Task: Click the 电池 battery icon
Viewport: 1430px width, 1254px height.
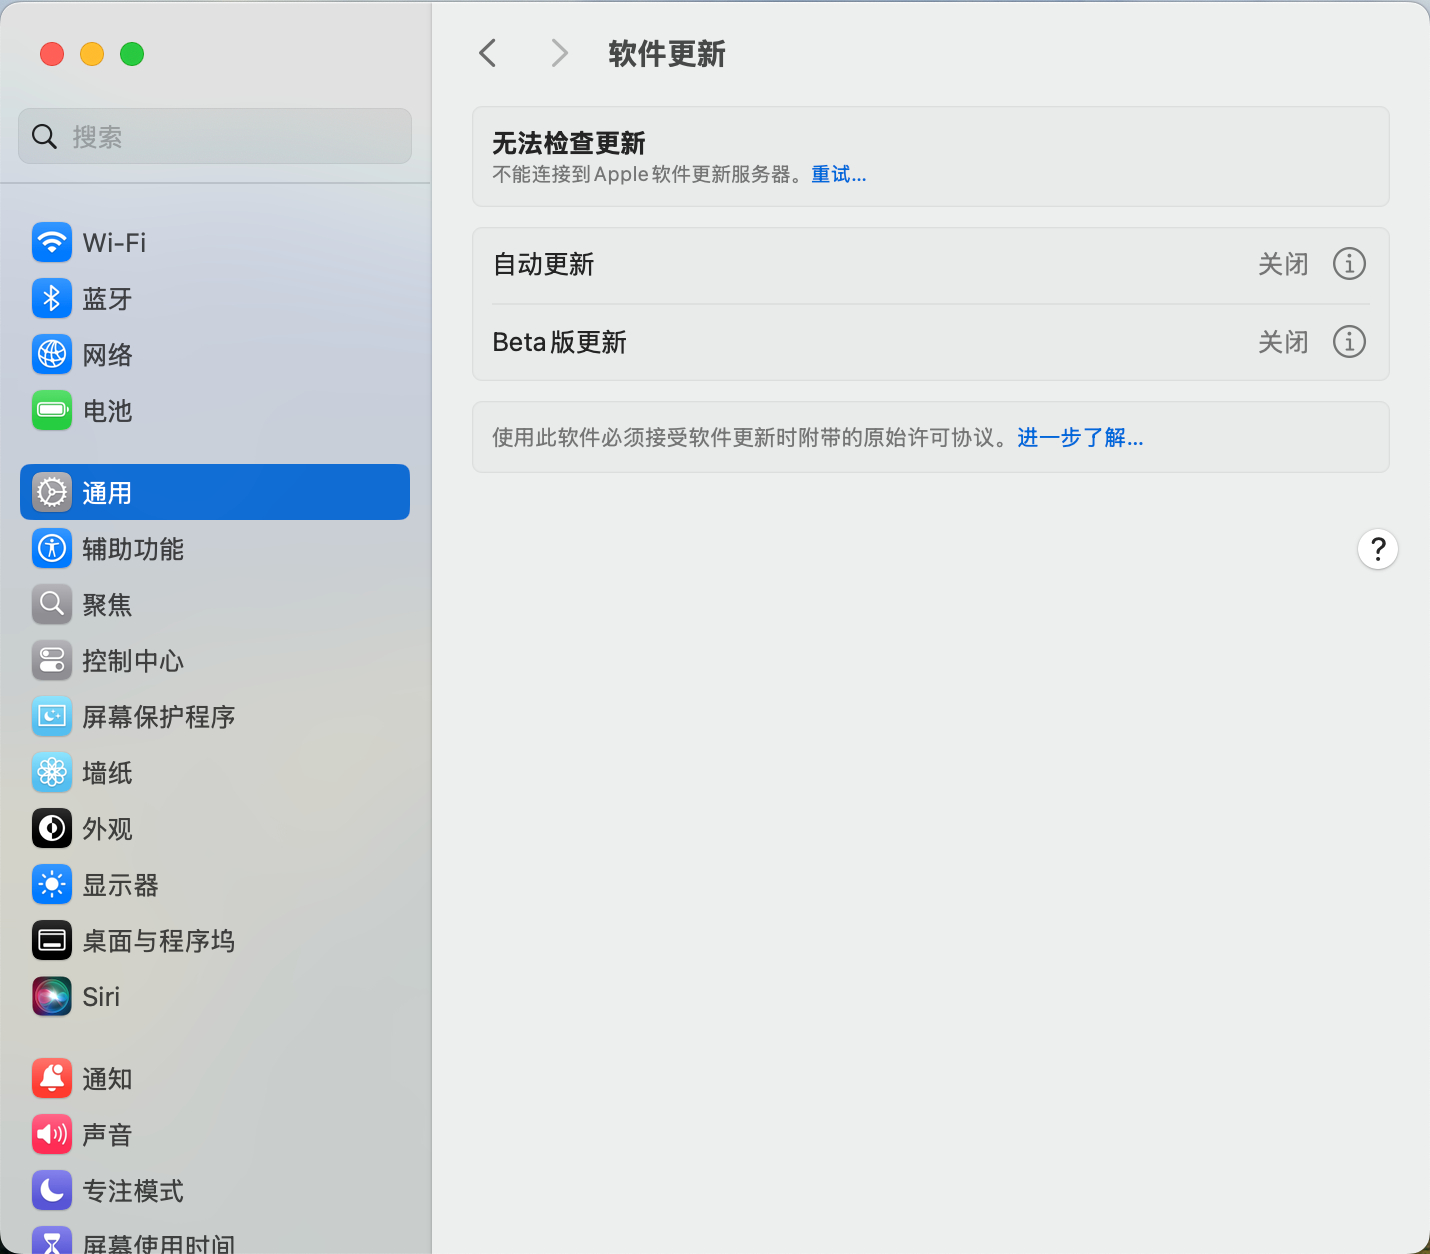Action: tap(51, 410)
